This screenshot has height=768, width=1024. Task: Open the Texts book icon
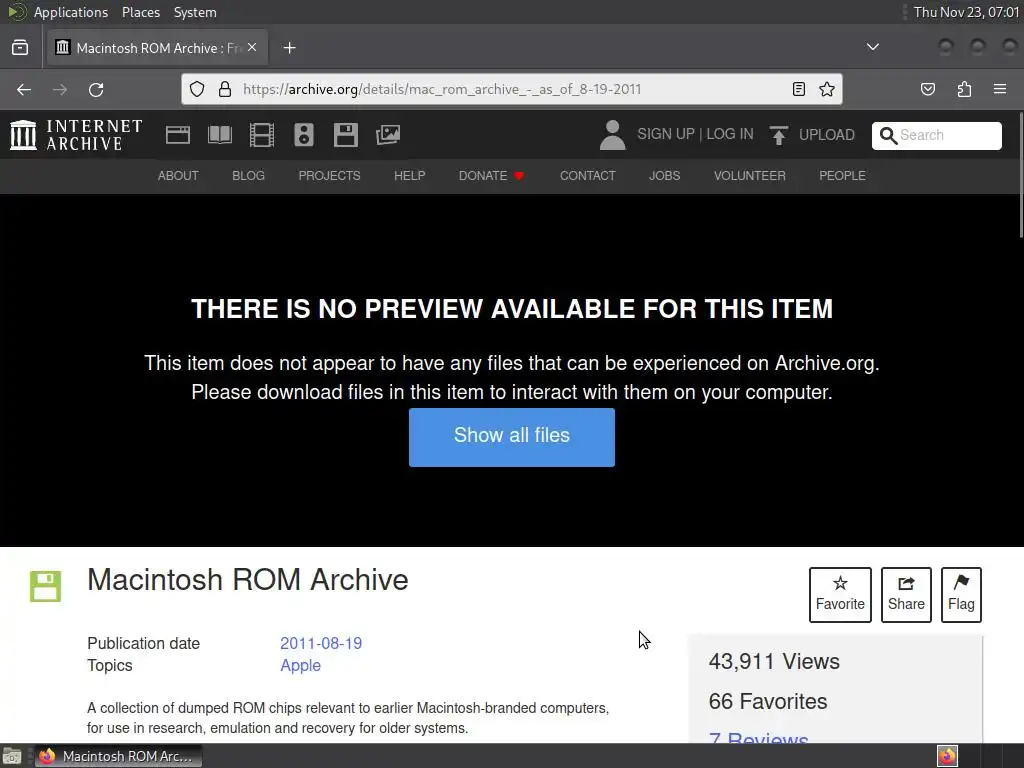219,135
